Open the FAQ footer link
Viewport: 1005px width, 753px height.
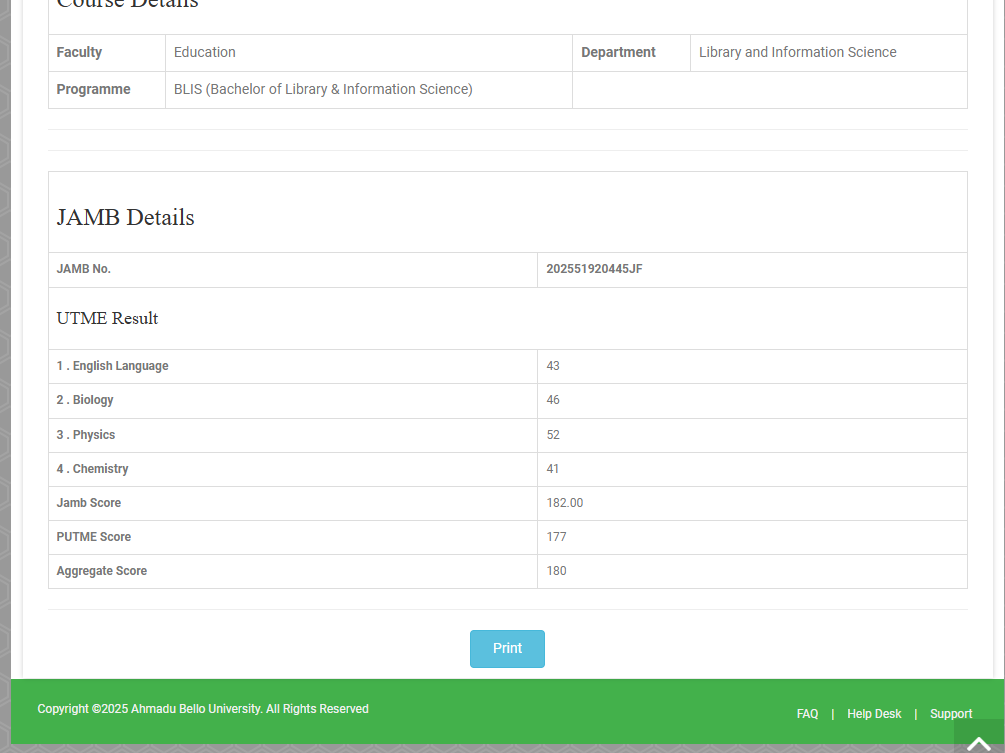click(807, 714)
